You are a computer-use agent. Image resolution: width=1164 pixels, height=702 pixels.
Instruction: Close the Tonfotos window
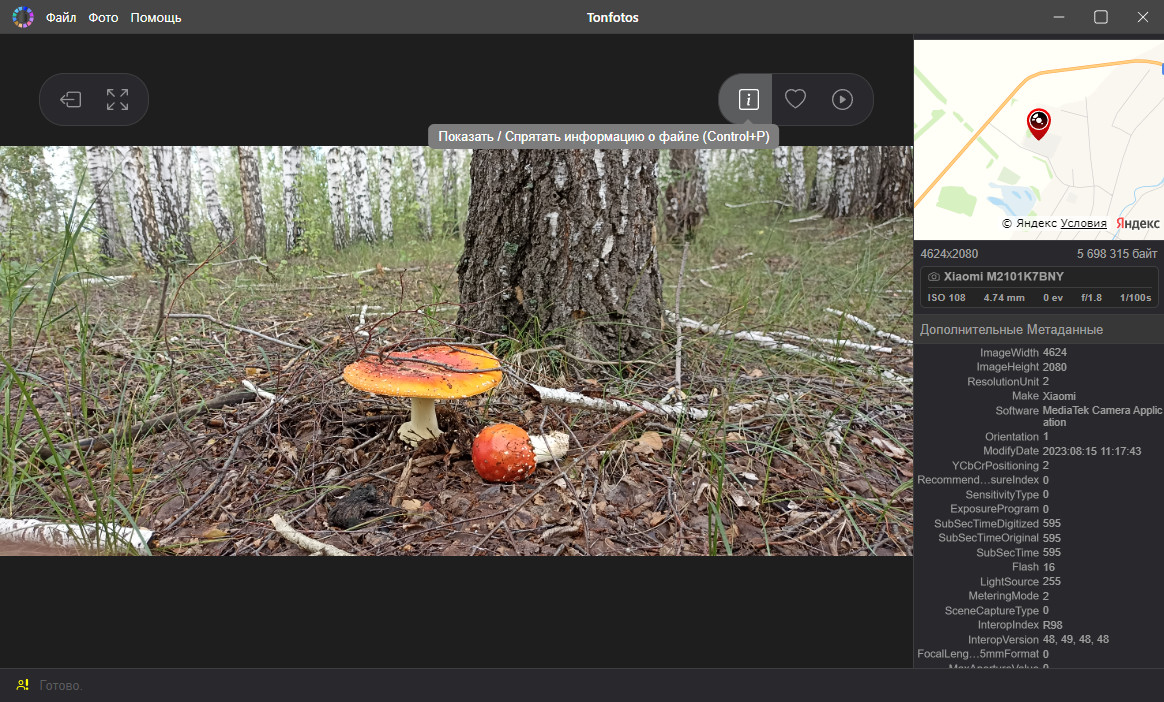pos(1142,17)
